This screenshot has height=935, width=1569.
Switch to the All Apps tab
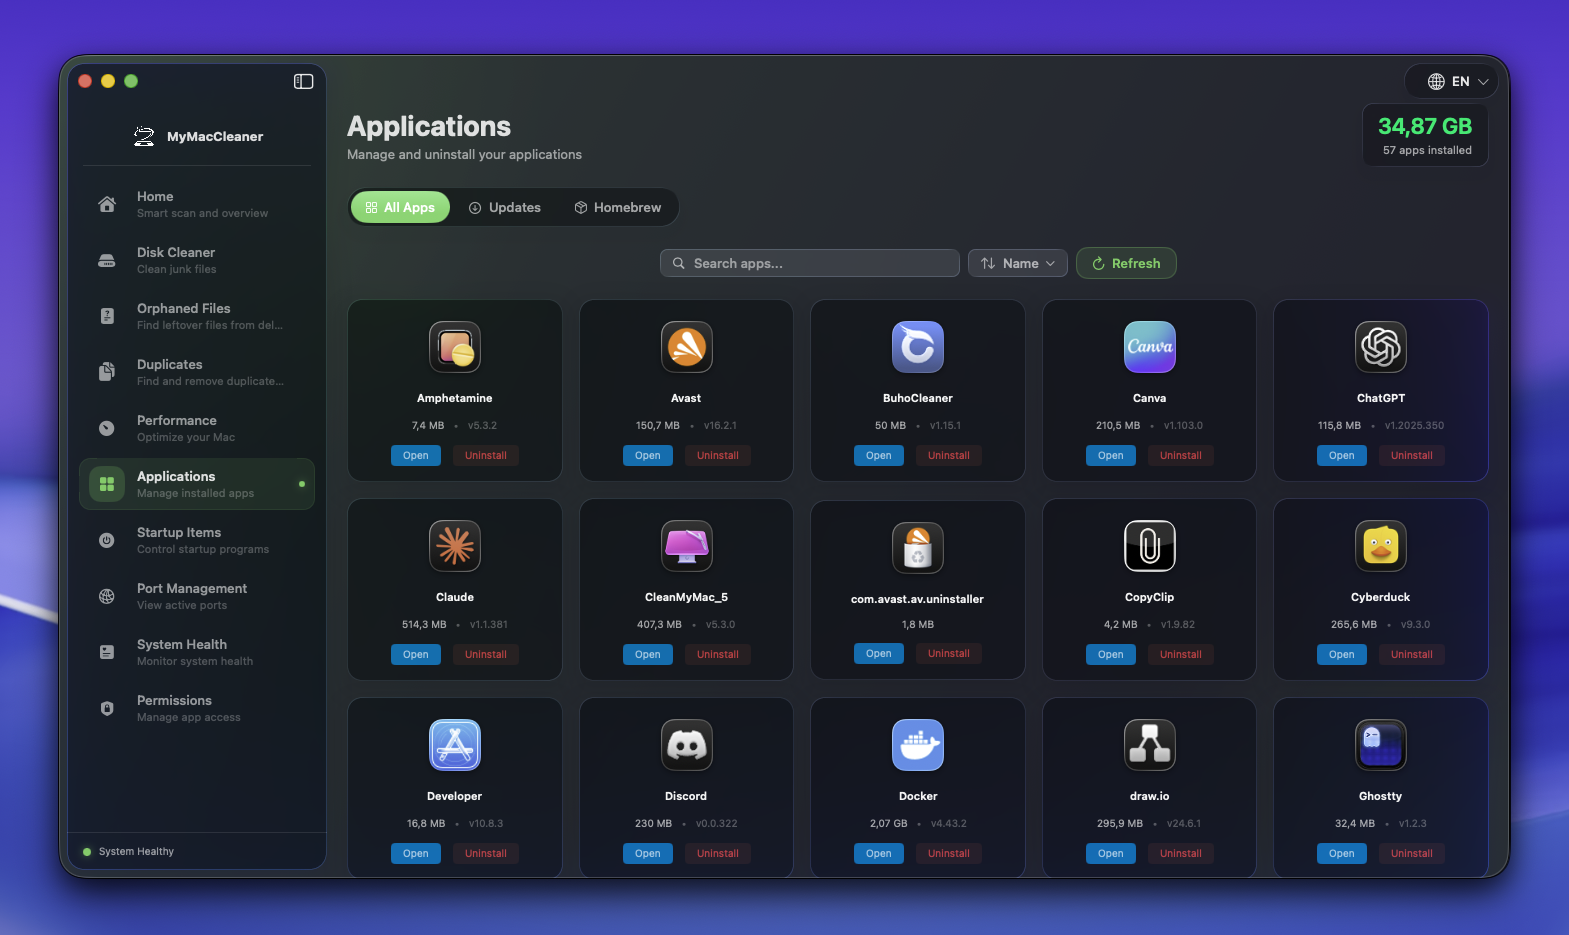tap(401, 207)
